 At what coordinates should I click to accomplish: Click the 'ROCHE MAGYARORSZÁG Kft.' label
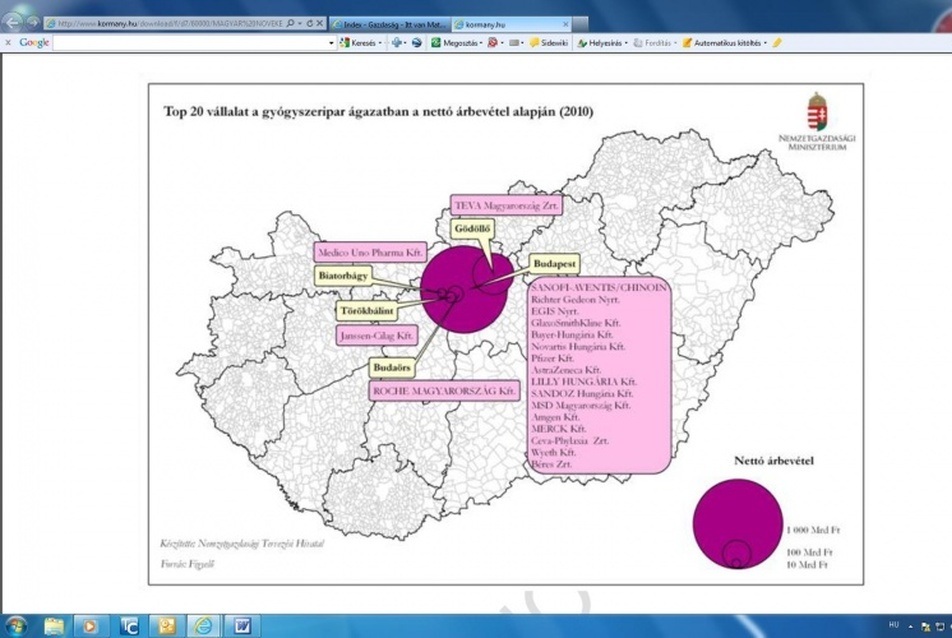pyautogui.click(x=444, y=392)
